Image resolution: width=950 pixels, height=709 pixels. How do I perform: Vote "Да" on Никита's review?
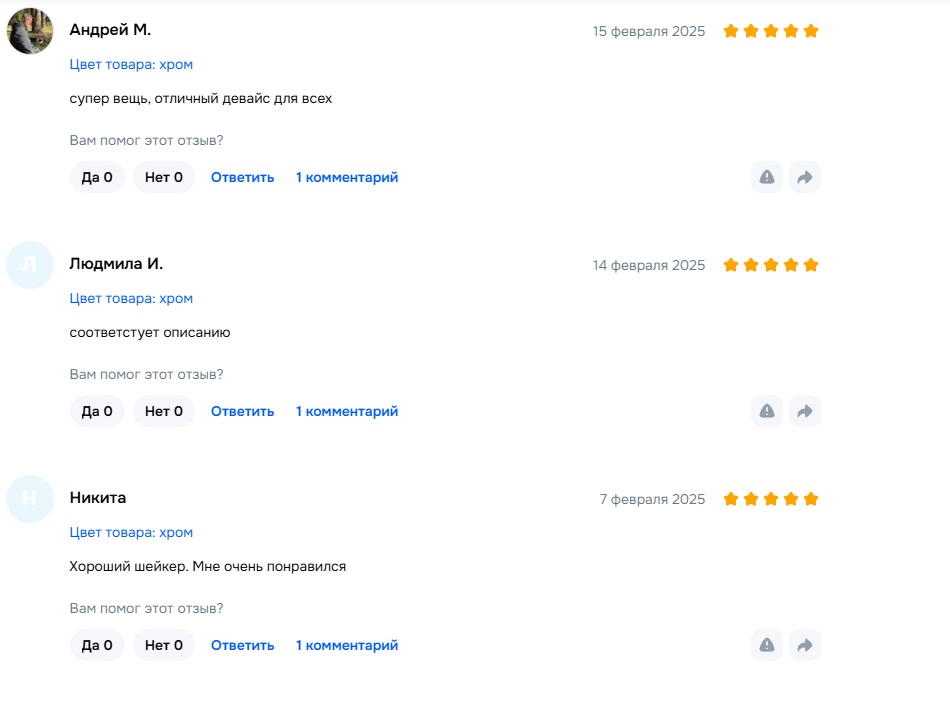pyautogui.click(x=97, y=645)
